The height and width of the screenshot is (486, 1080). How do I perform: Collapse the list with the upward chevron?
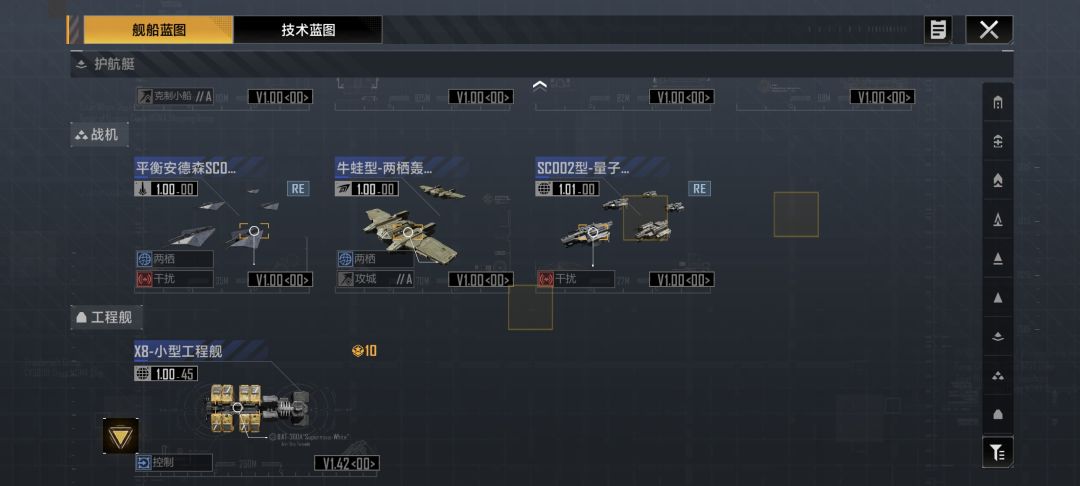(x=540, y=85)
